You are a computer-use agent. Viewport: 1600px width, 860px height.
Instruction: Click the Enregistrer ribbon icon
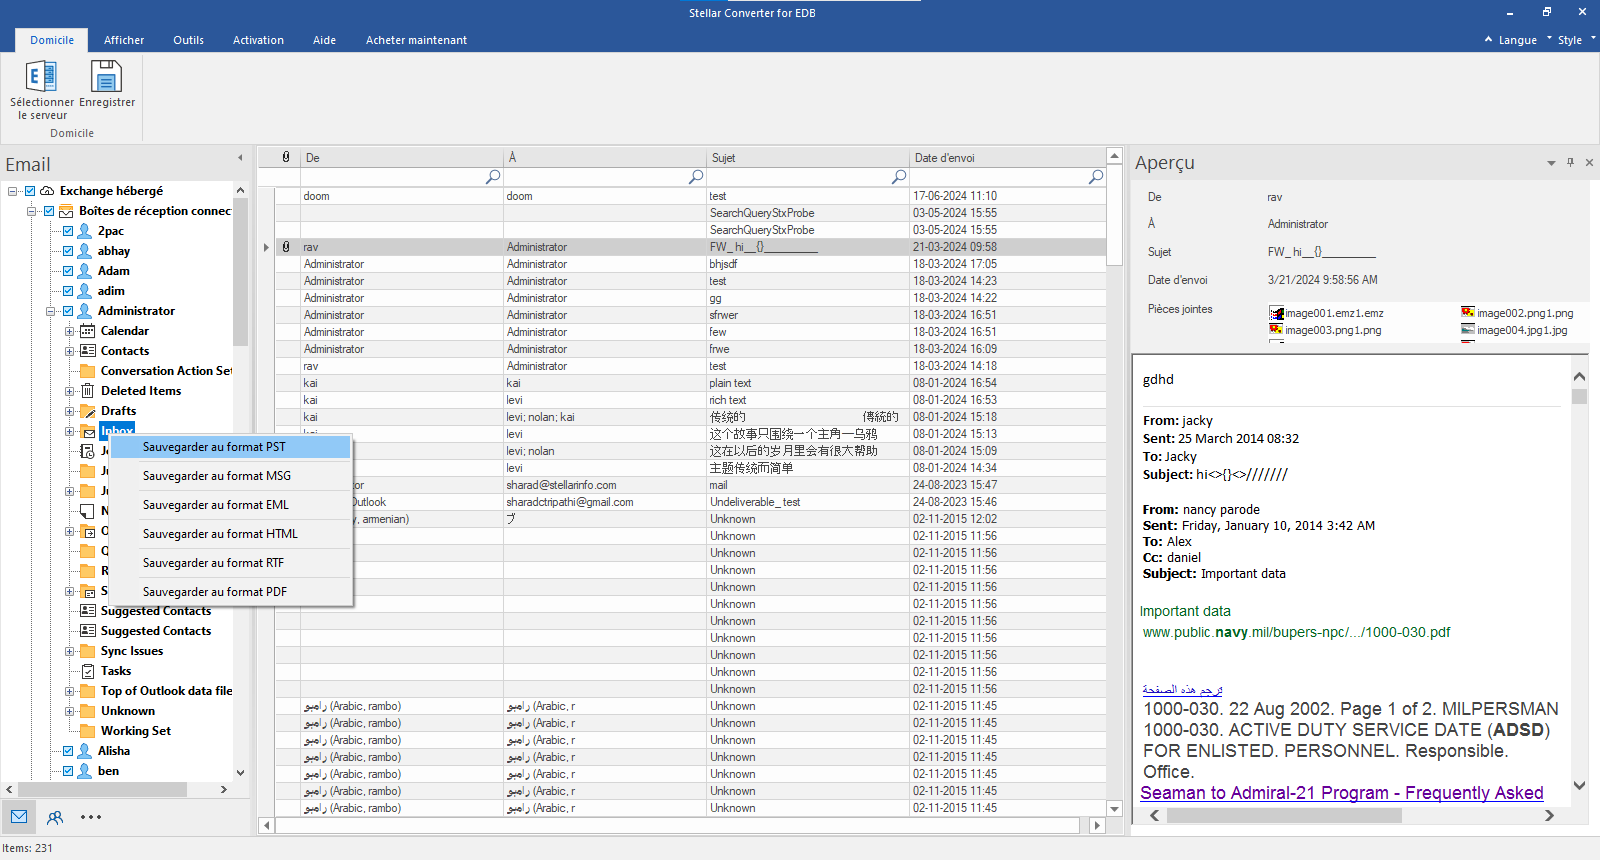(x=106, y=76)
